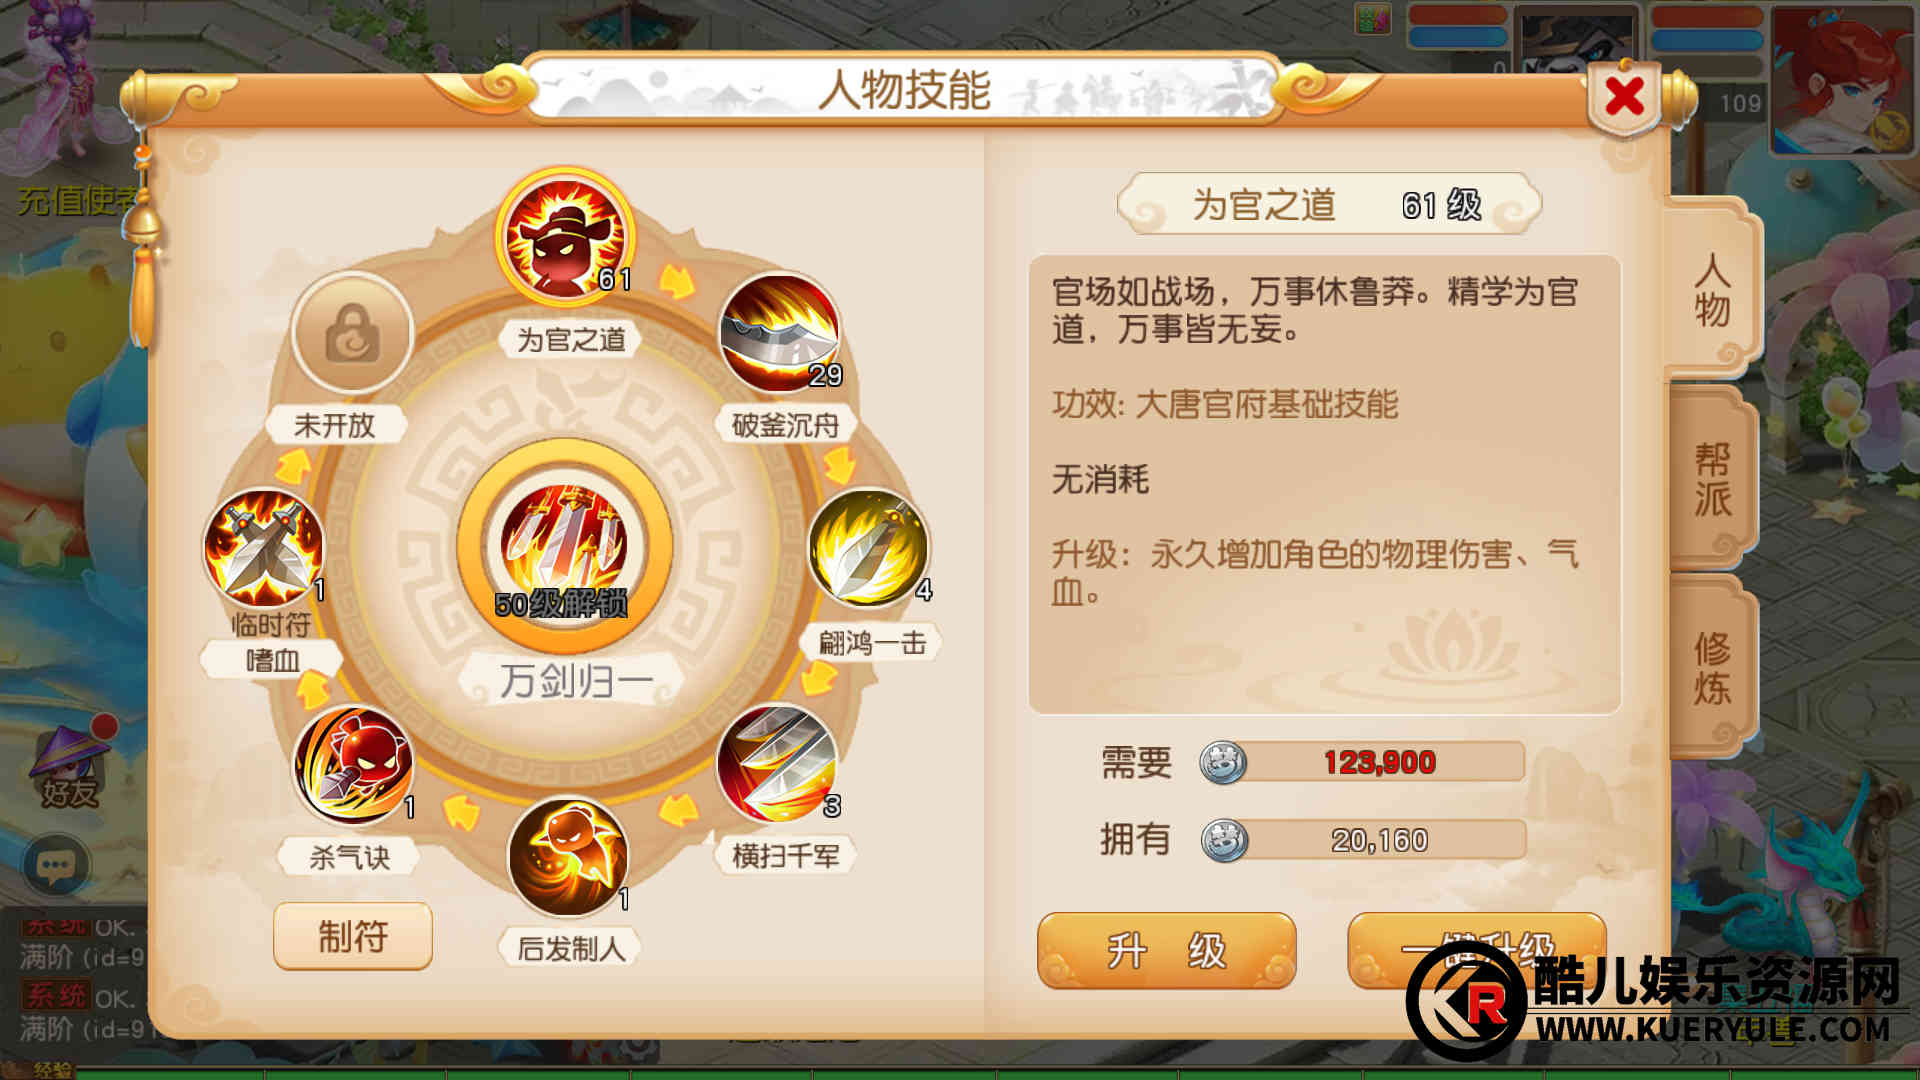Viewport: 1920px width, 1080px height.
Task: Click the 制符 button
Action: tap(353, 936)
